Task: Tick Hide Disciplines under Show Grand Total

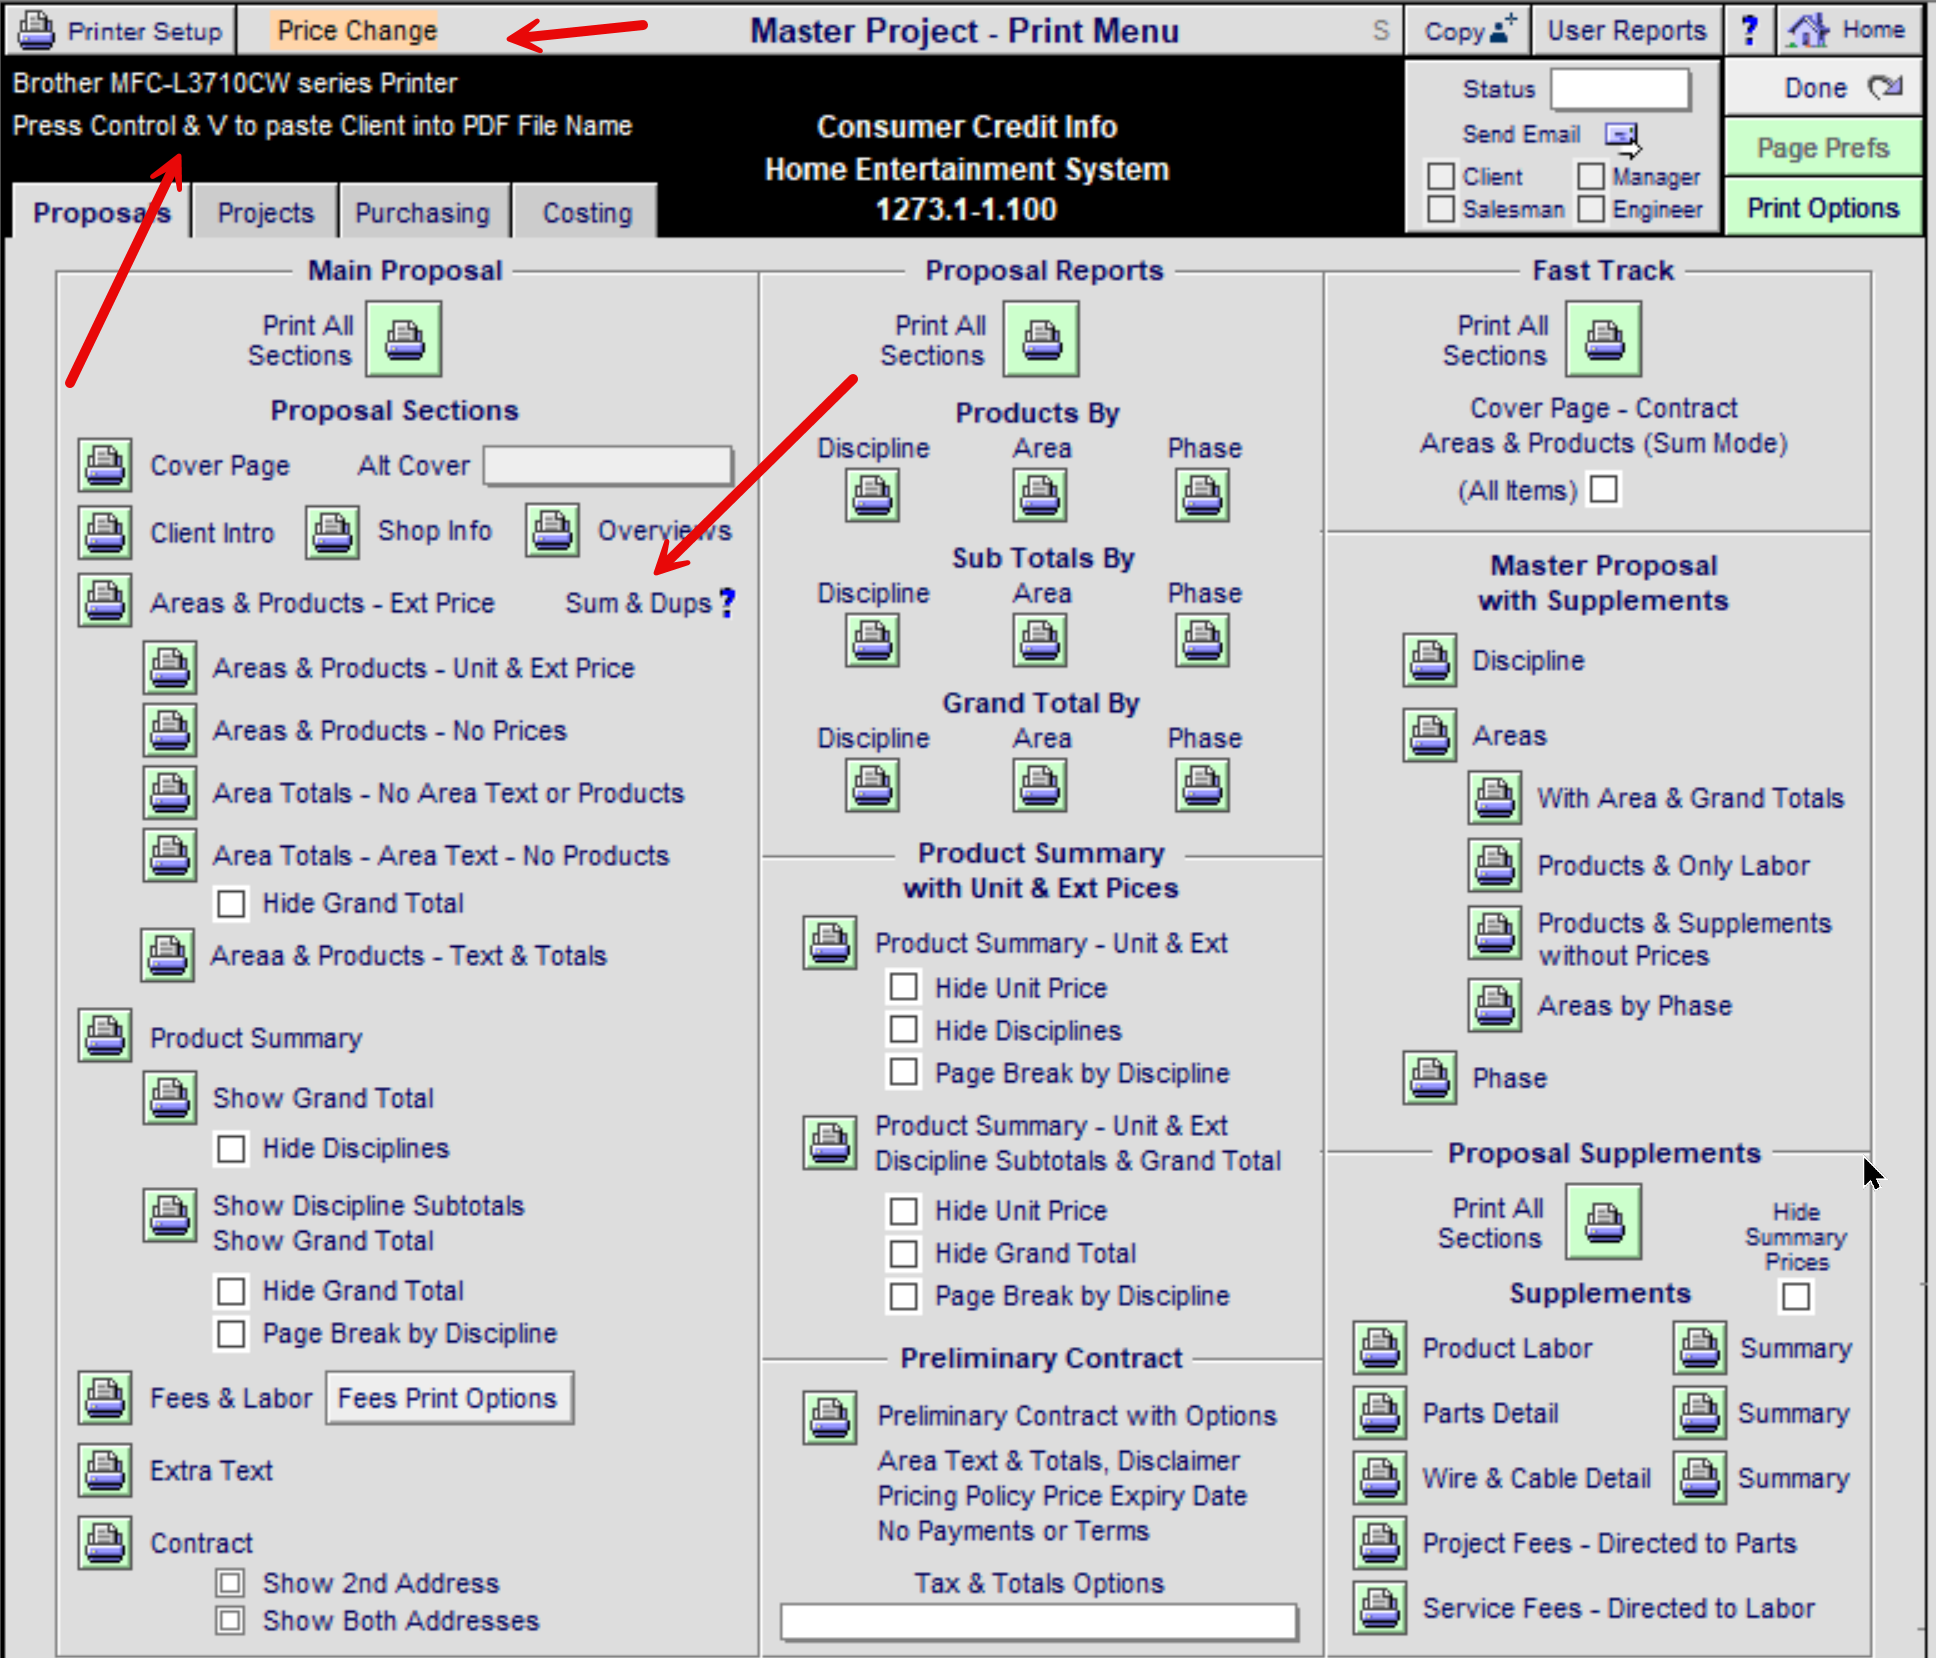Action: [231, 1148]
